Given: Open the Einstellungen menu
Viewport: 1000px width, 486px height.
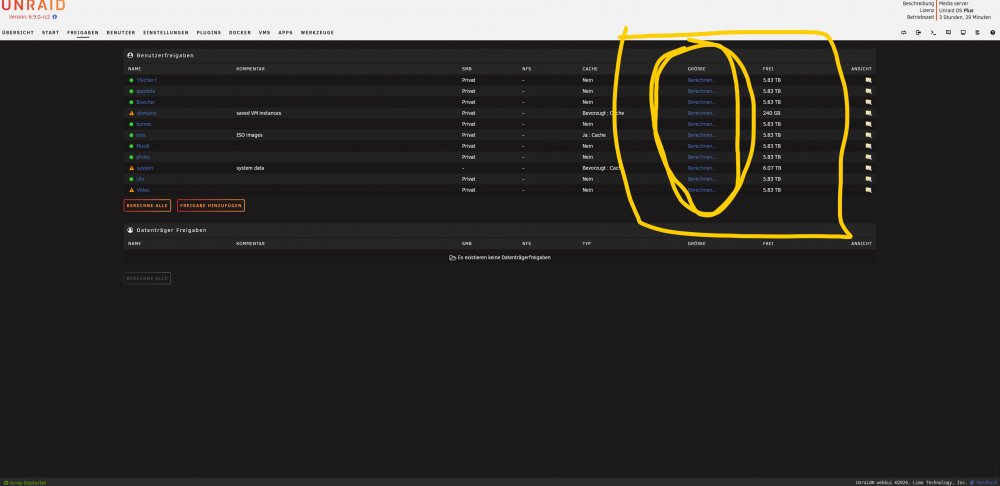Looking at the screenshot, I should pos(166,33).
